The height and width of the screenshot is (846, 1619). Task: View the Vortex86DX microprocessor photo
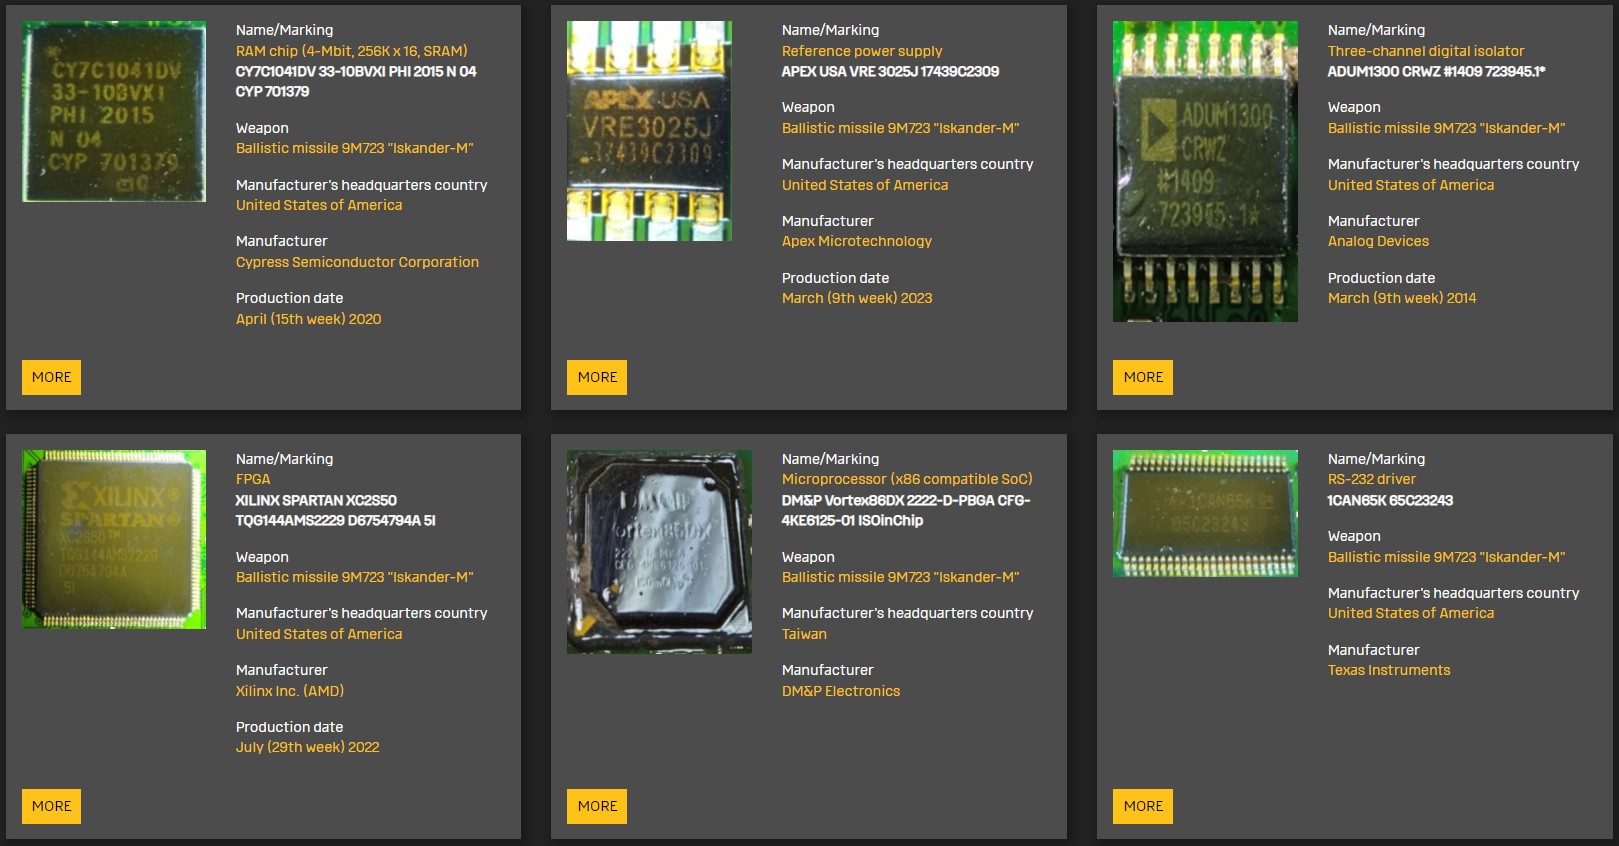click(x=659, y=551)
